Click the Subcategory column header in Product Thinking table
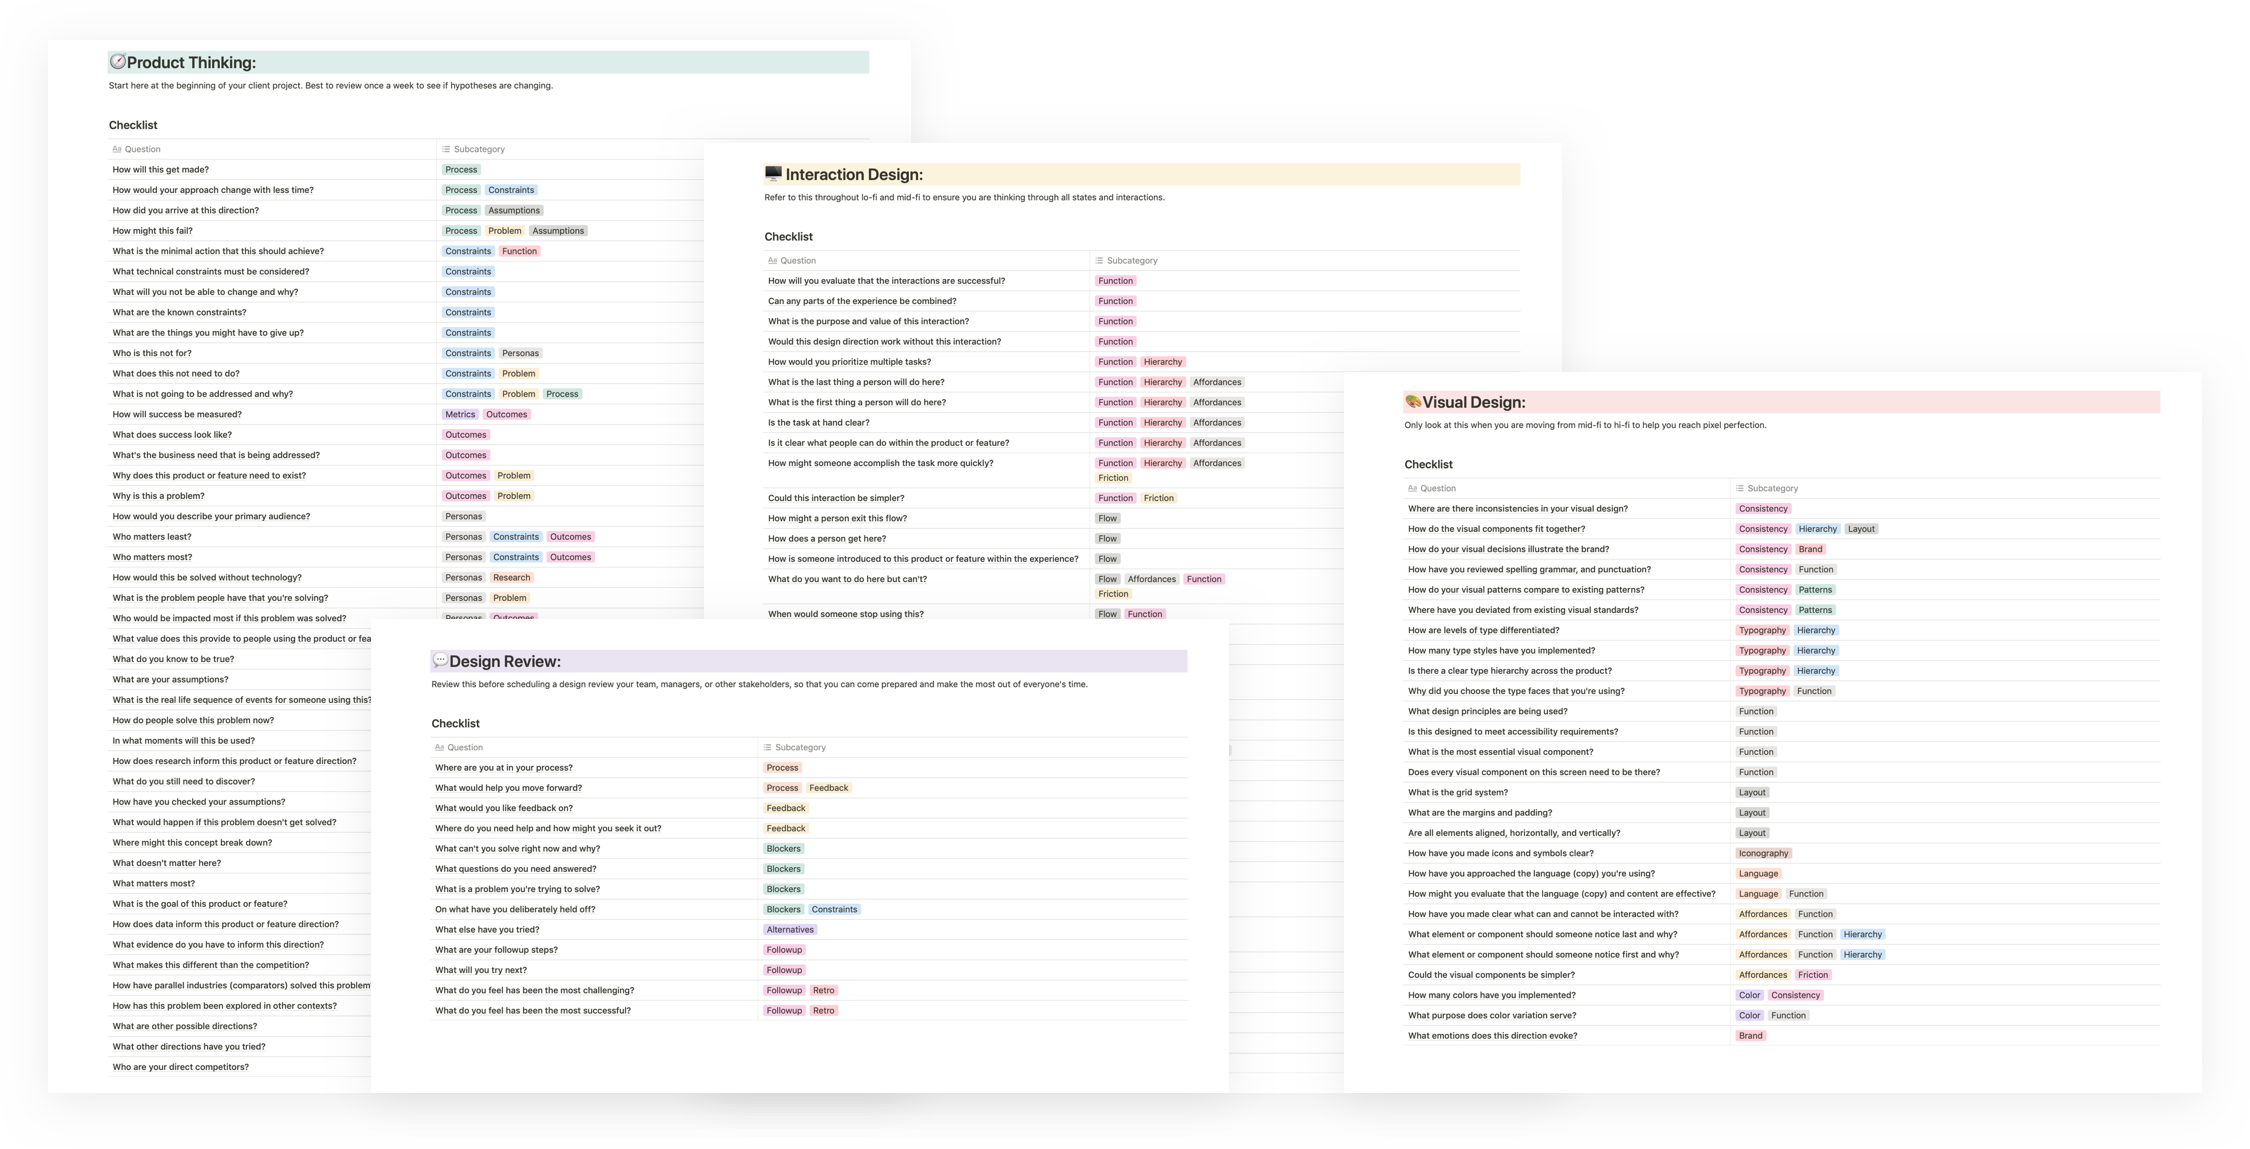The height and width of the screenshot is (1149, 2250). tap(473, 149)
